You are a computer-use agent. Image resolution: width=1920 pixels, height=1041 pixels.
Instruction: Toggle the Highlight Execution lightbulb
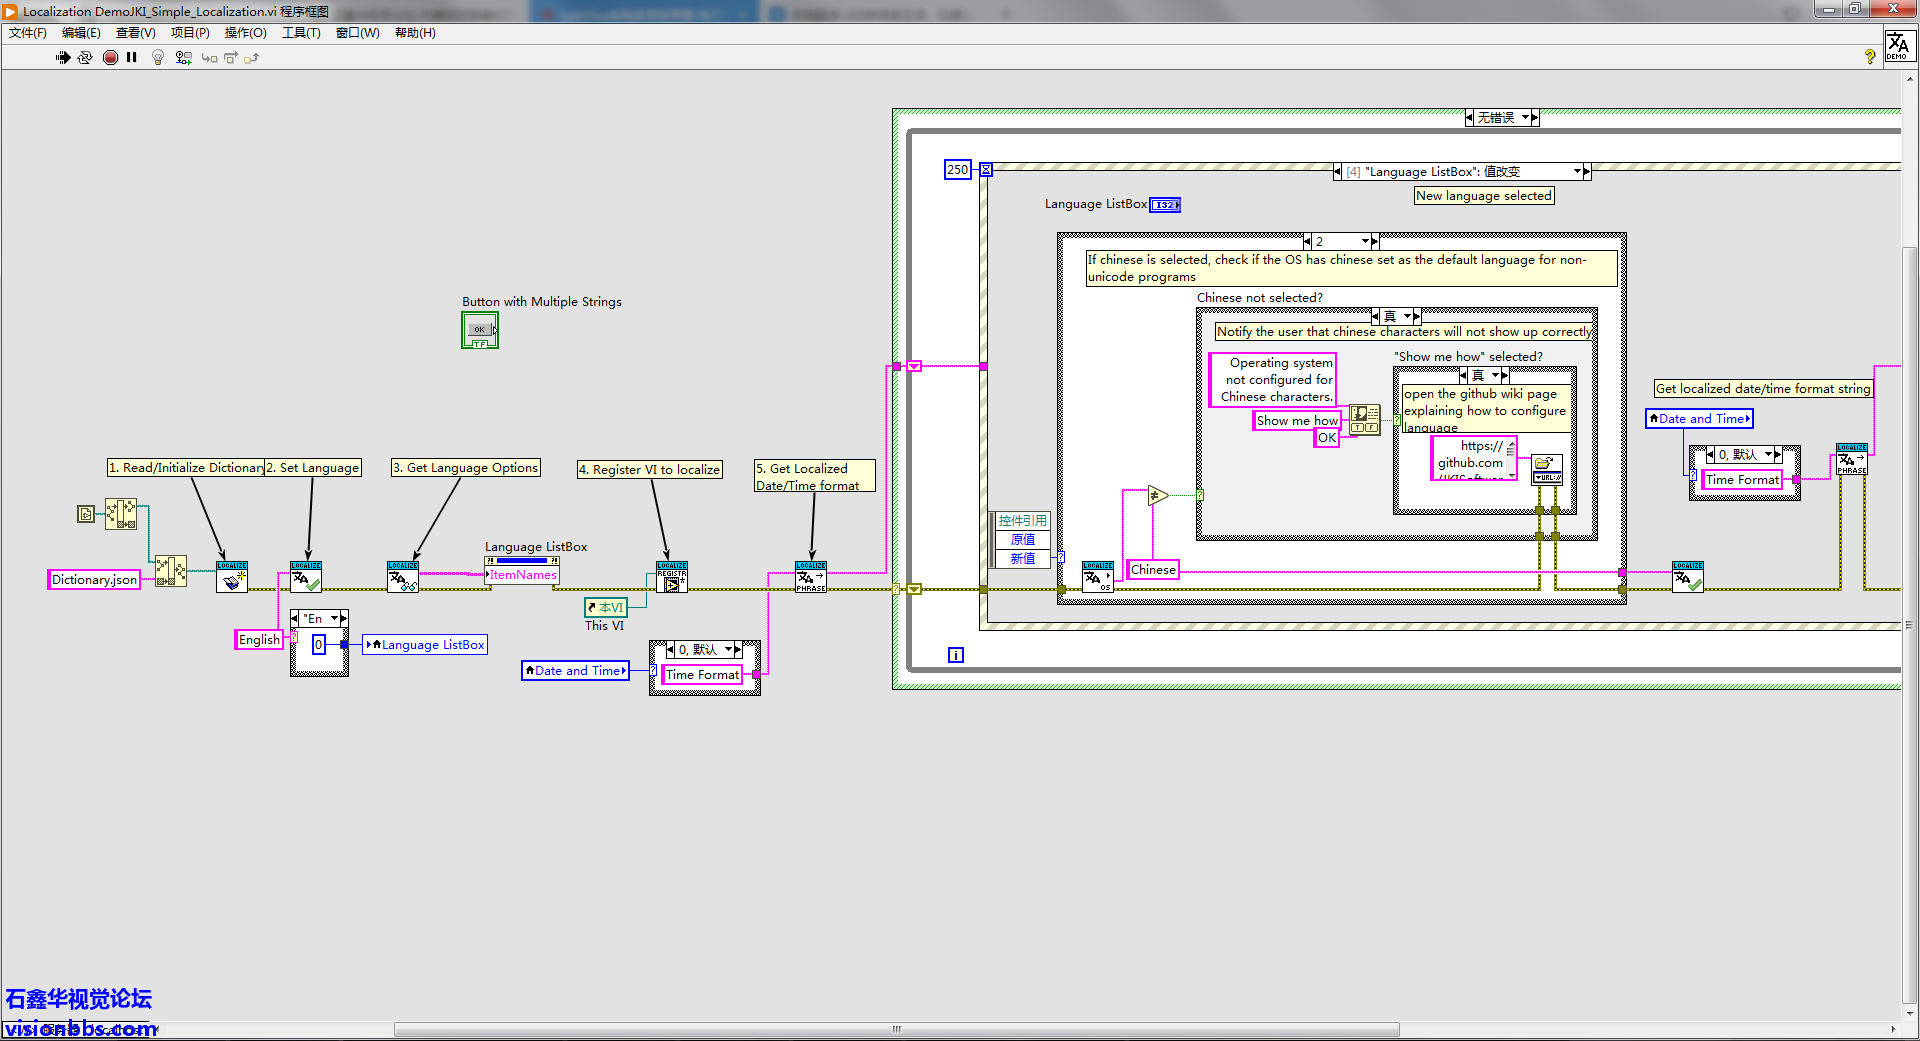(158, 58)
